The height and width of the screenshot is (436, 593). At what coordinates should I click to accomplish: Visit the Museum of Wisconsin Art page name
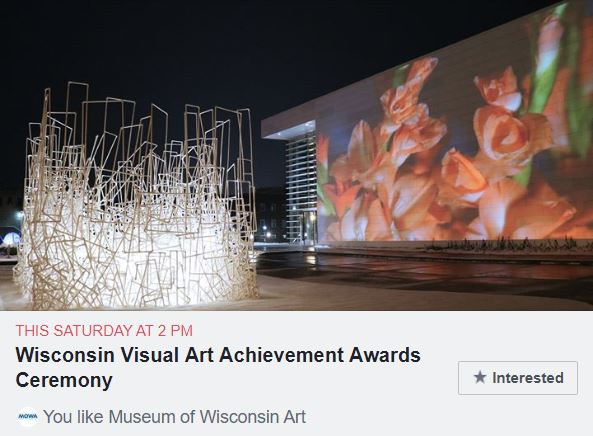[x=207, y=417]
